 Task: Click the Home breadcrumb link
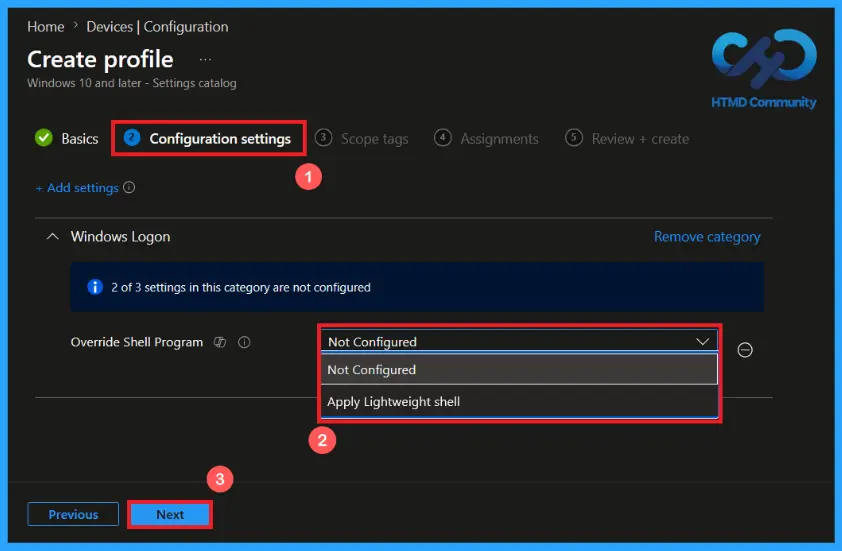[x=46, y=27]
